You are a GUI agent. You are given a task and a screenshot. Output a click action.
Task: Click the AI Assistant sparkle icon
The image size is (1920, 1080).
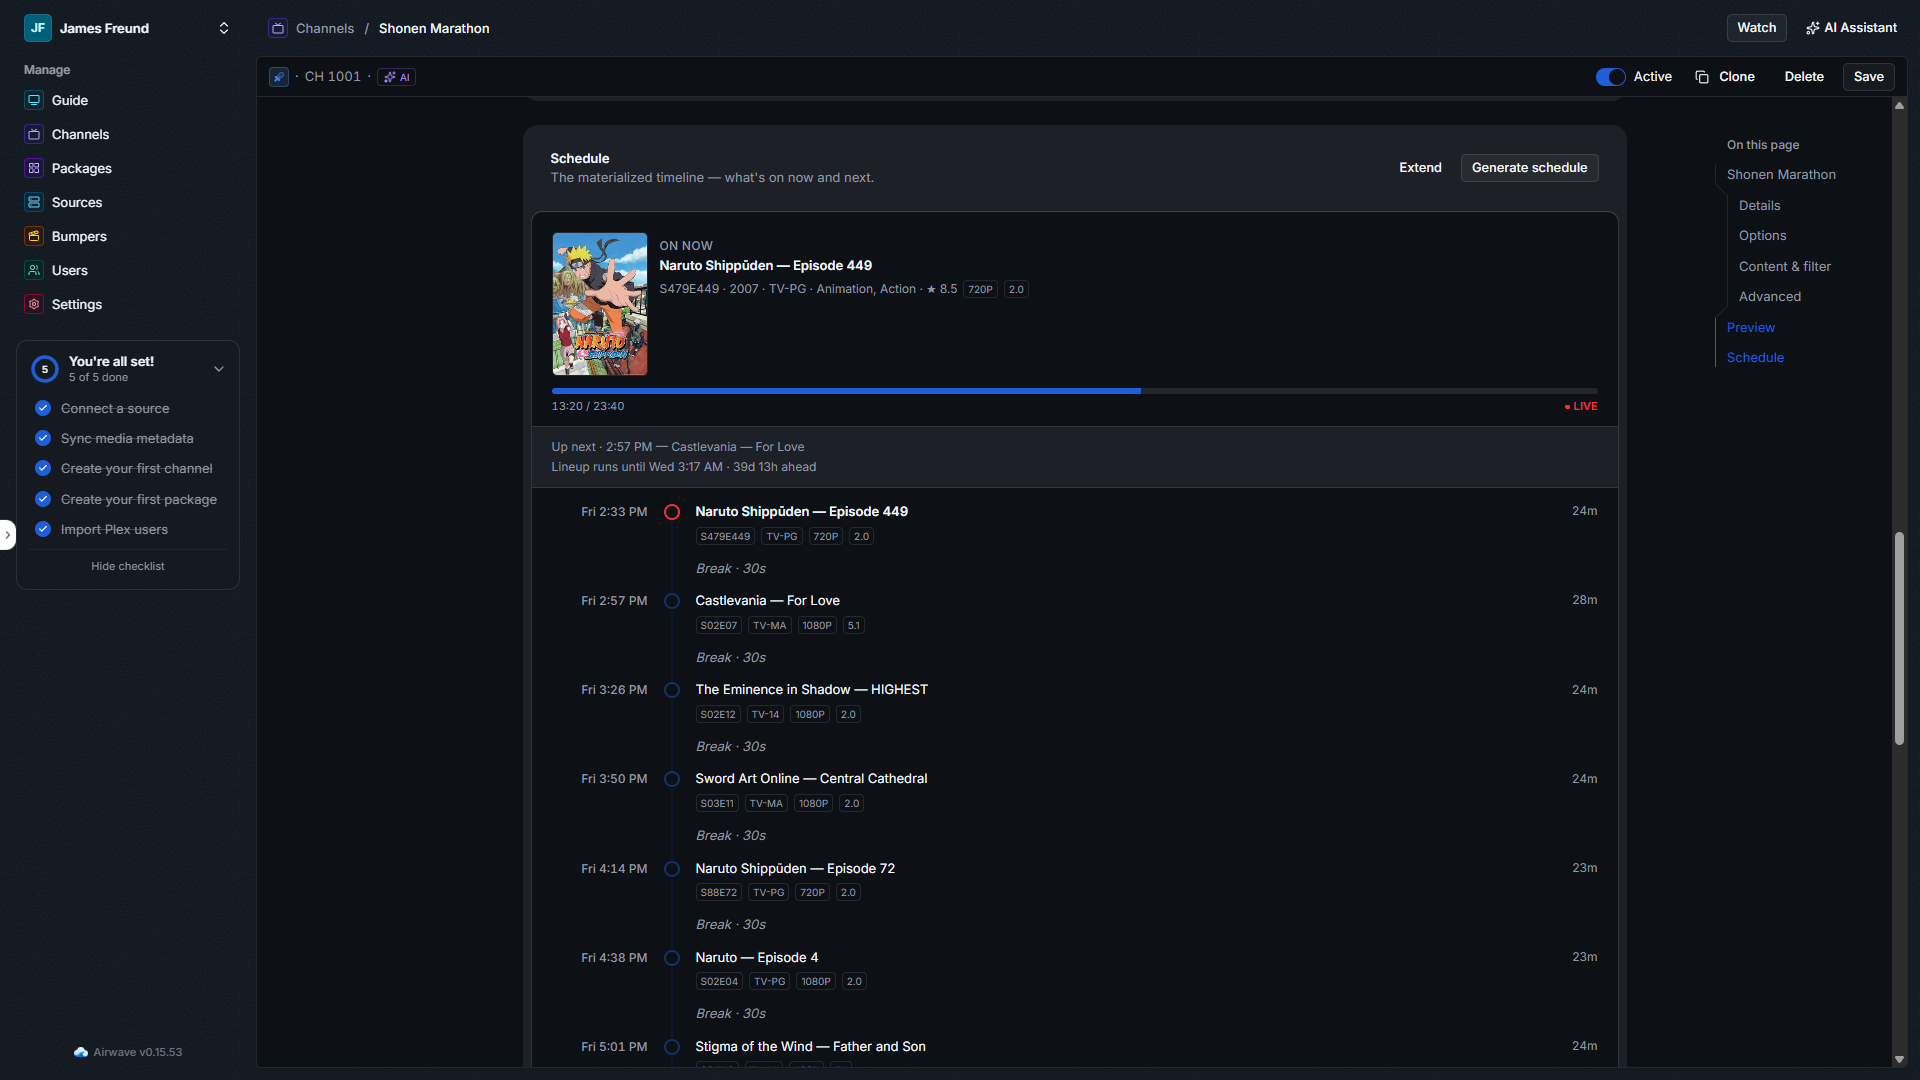click(1812, 28)
